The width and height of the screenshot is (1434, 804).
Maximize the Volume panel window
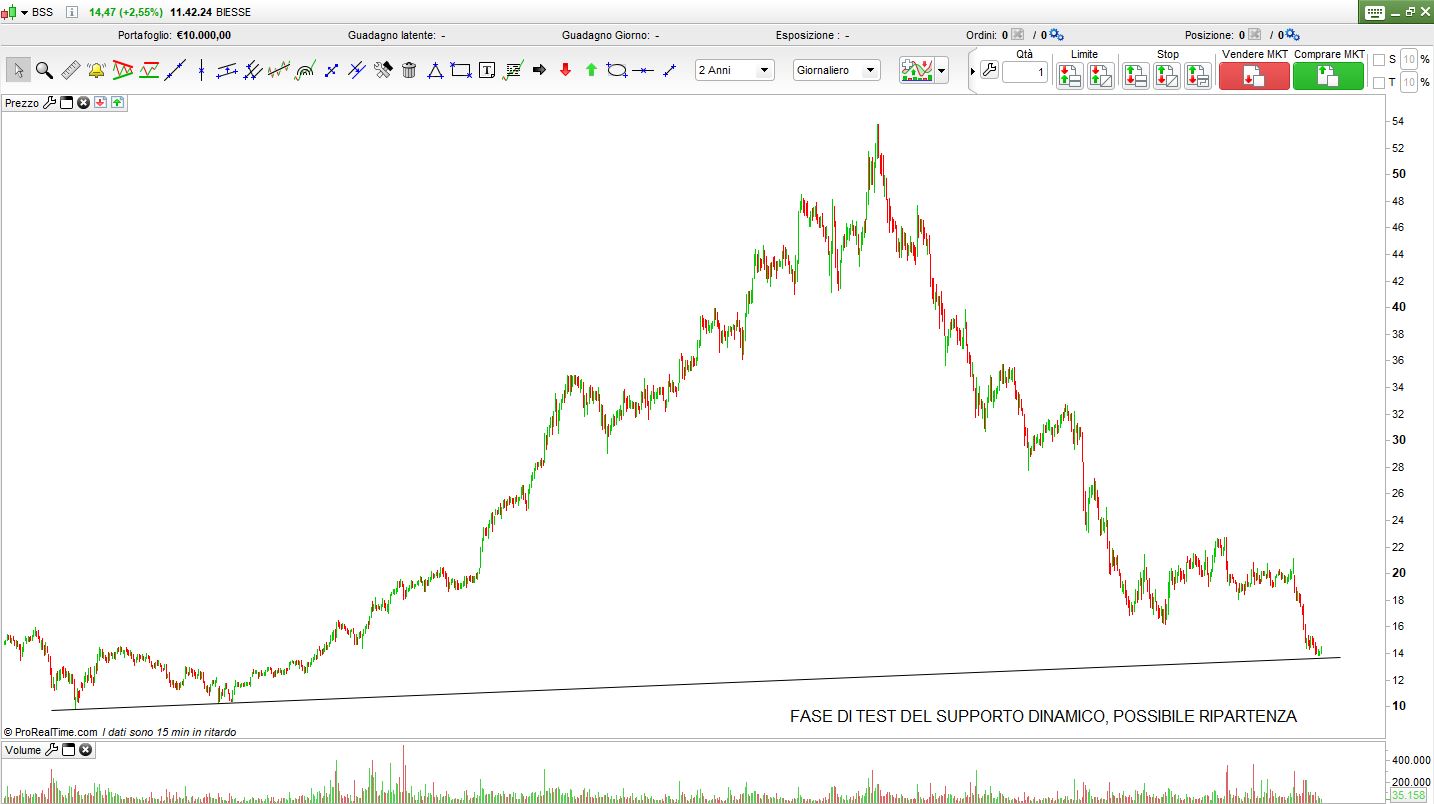(69, 749)
